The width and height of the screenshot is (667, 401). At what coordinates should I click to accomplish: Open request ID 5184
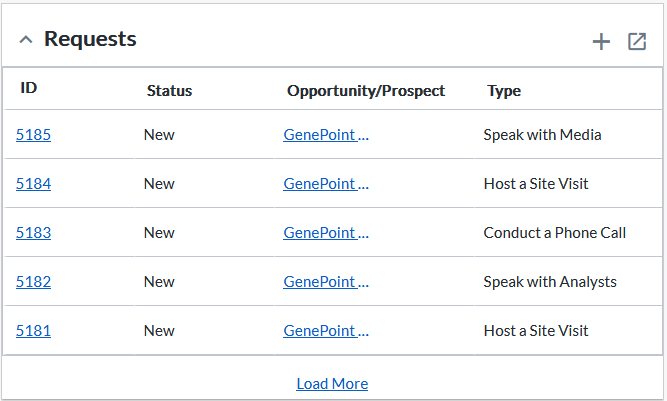[x=33, y=184]
